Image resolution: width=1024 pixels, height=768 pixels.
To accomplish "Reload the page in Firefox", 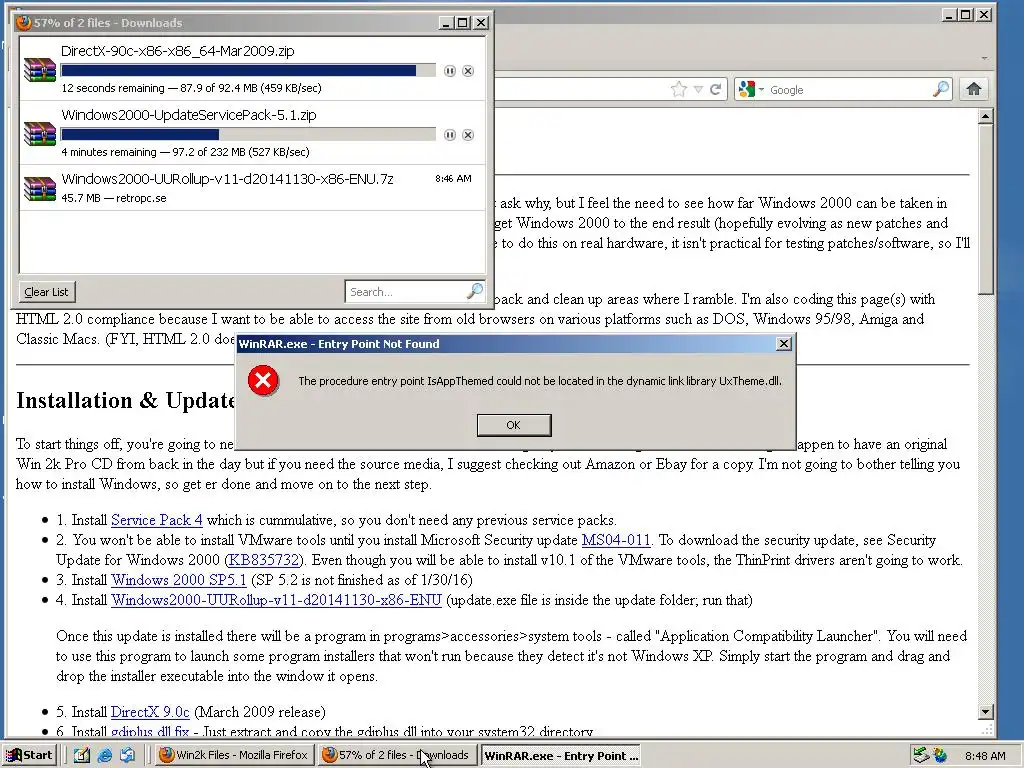I will tap(716, 89).
